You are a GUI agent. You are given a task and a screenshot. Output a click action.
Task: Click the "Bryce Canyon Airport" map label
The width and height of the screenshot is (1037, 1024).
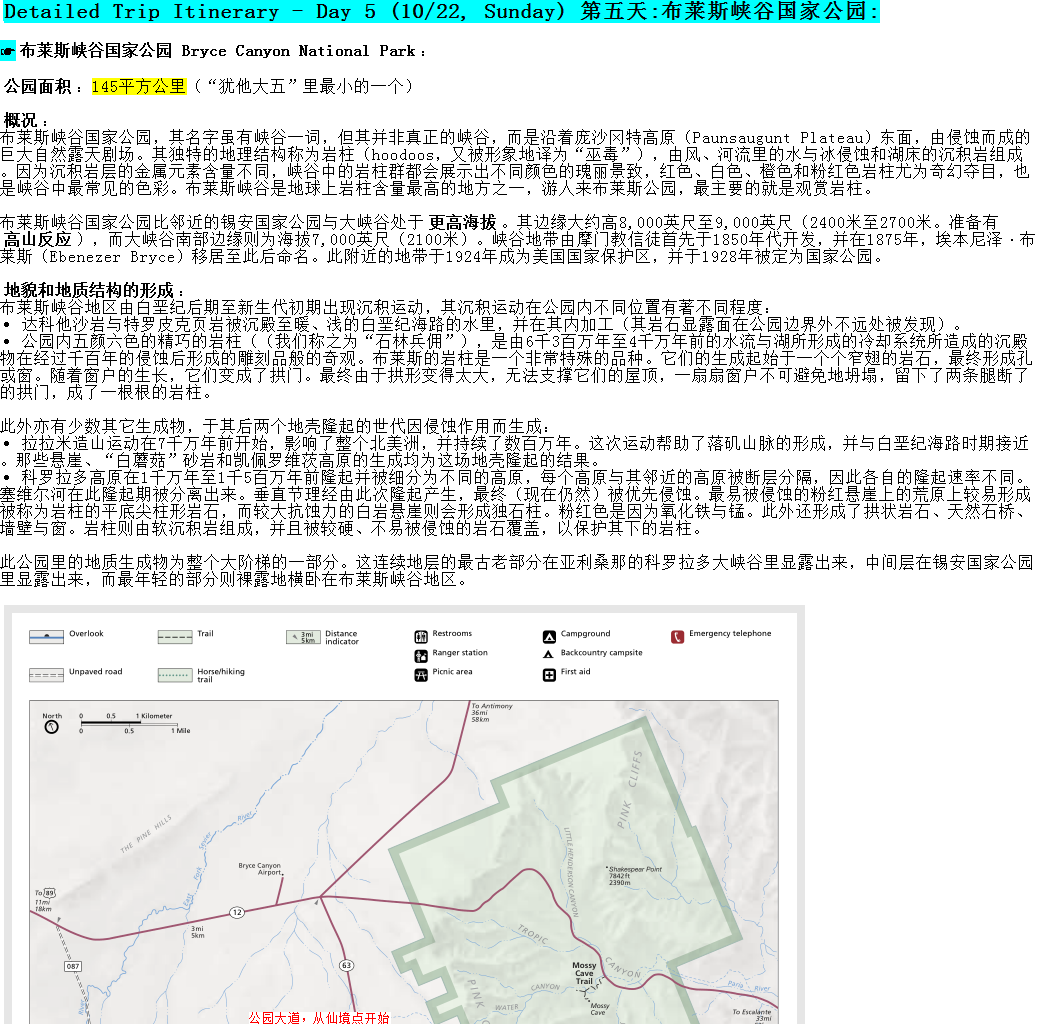260,869
